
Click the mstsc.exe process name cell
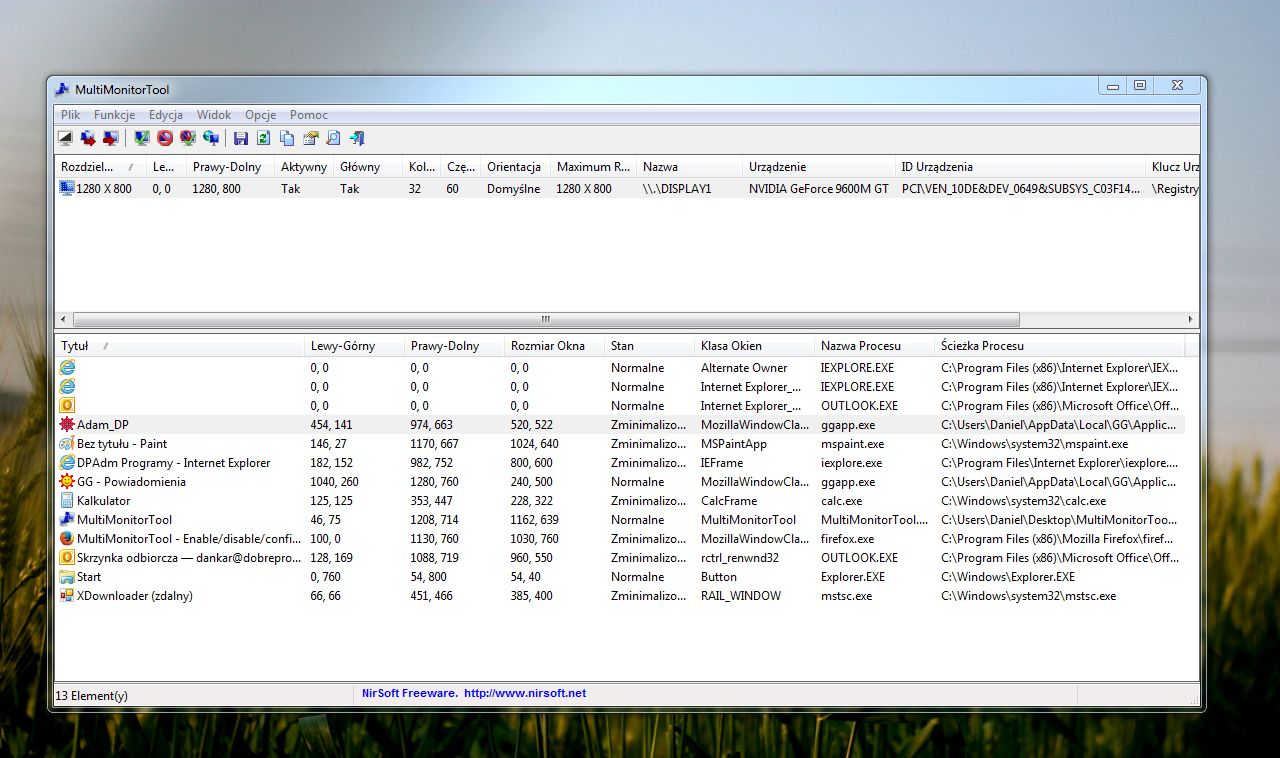pyautogui.click(x=847, y=595)
